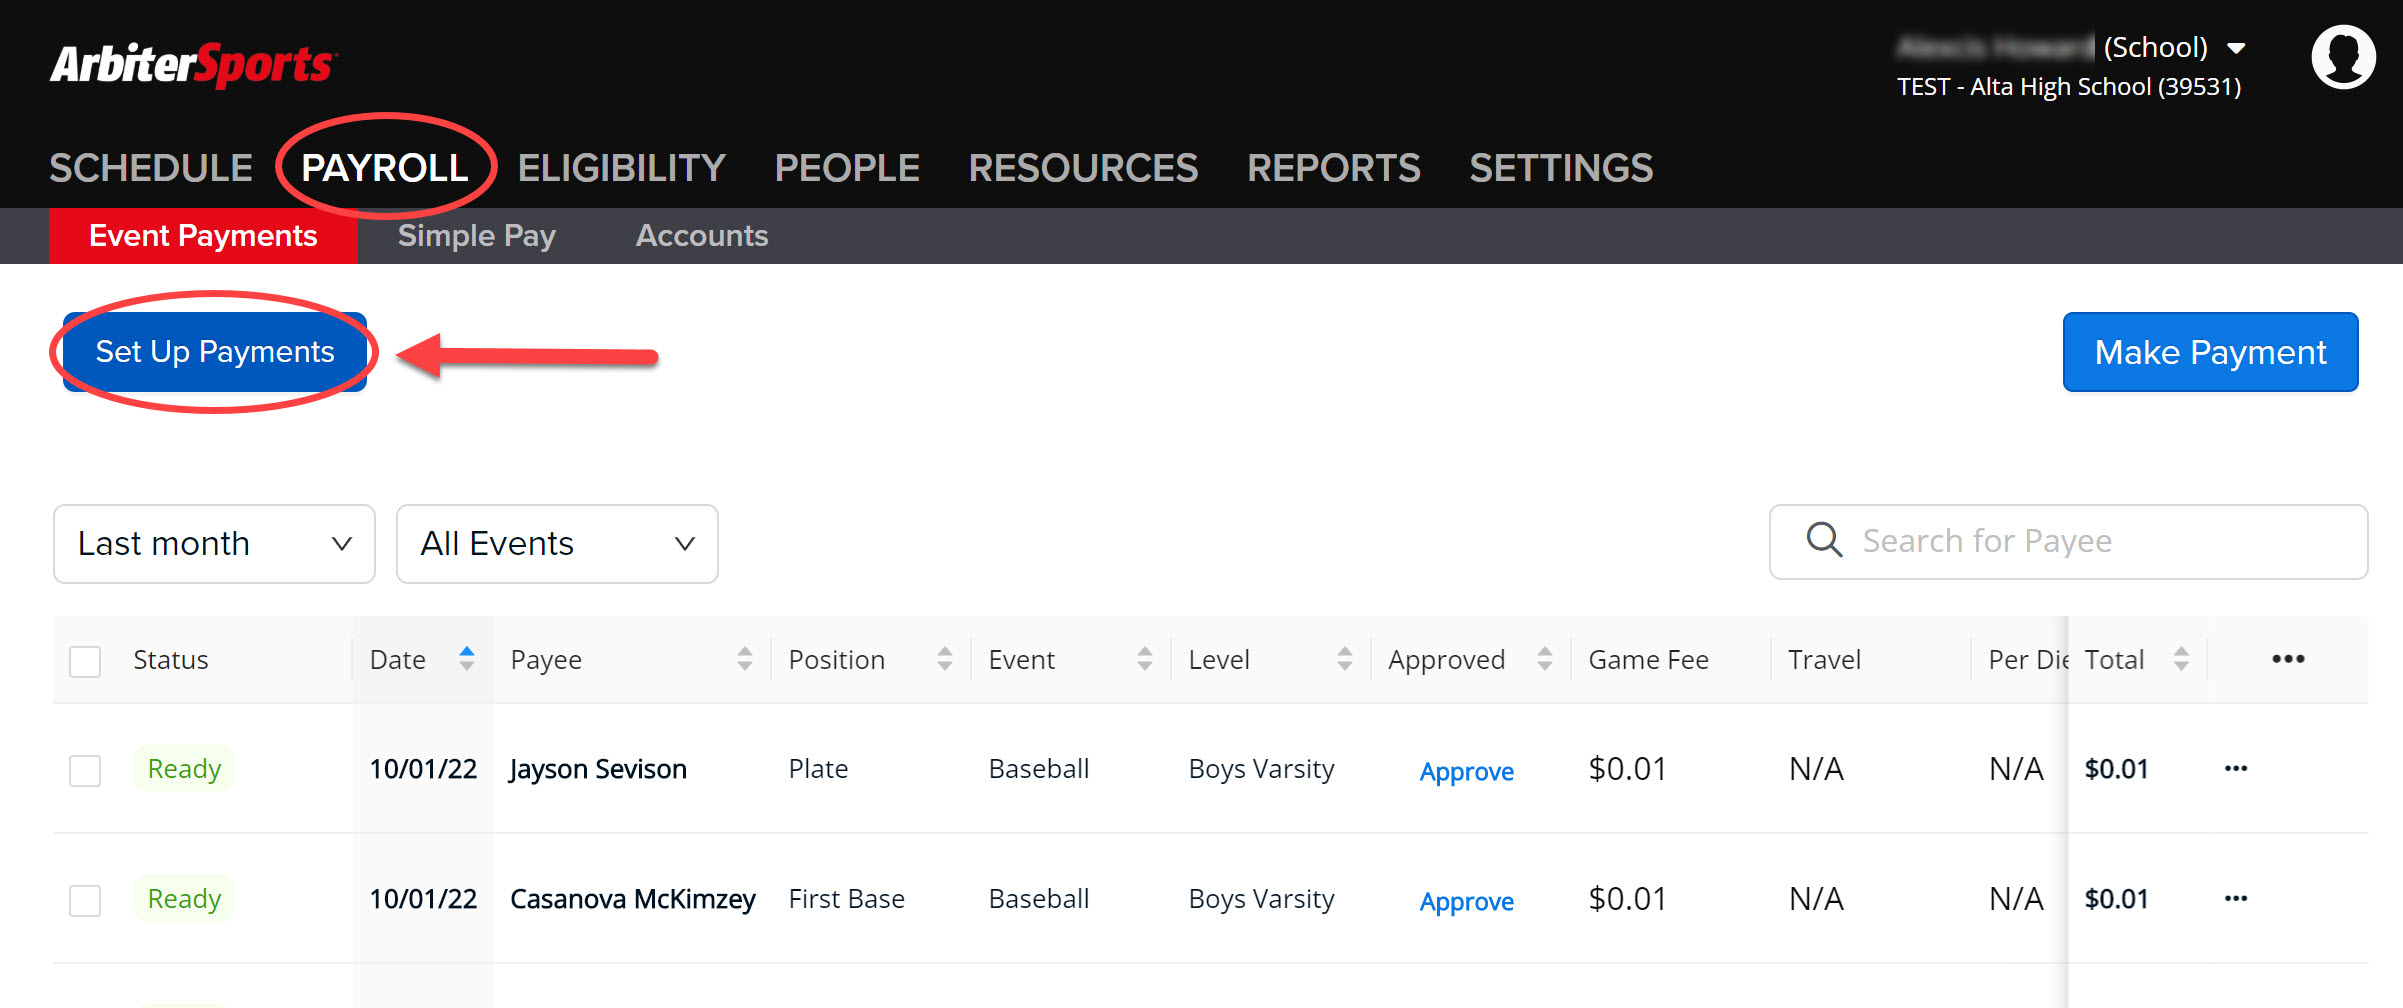This screenshot has height=1008, width=2403.
Task: Sort table by Date column arrows
Action: pyautogui.click(x=466, y=659)
